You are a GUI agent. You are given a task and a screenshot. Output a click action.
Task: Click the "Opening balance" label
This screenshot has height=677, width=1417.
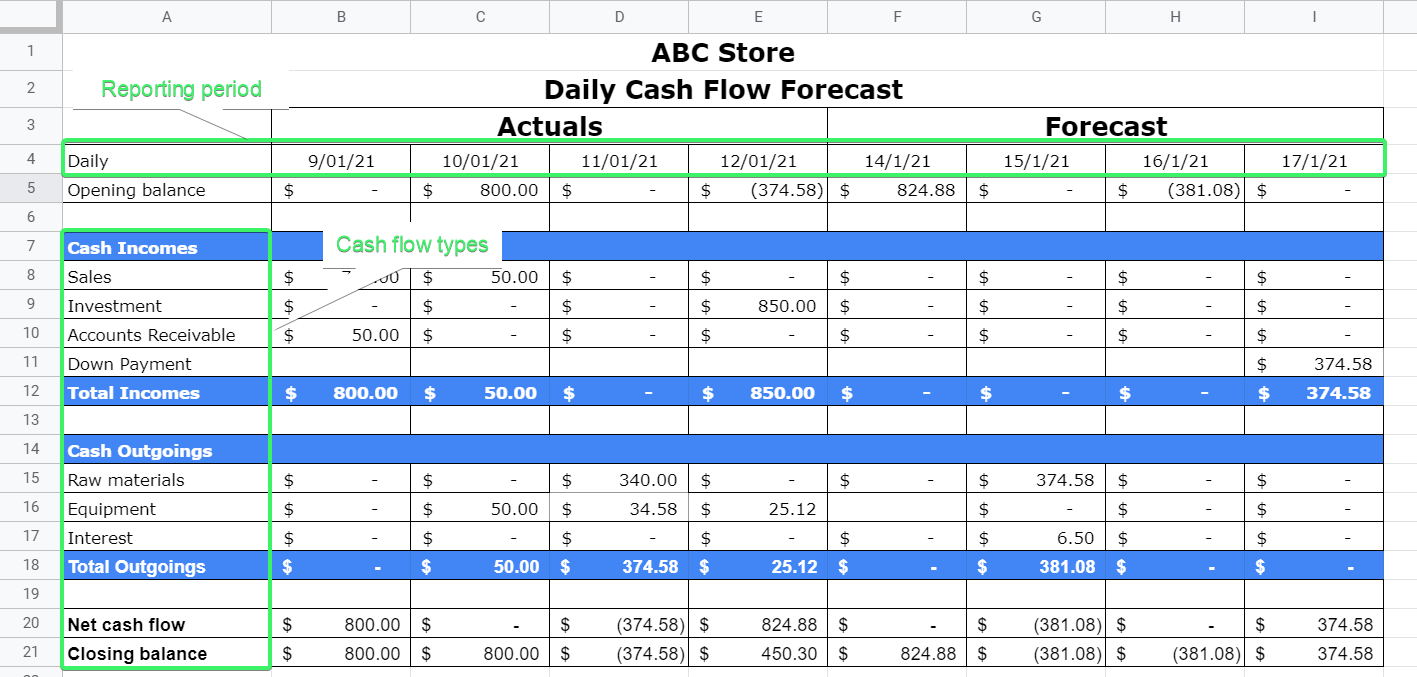(x=136, y=190)
